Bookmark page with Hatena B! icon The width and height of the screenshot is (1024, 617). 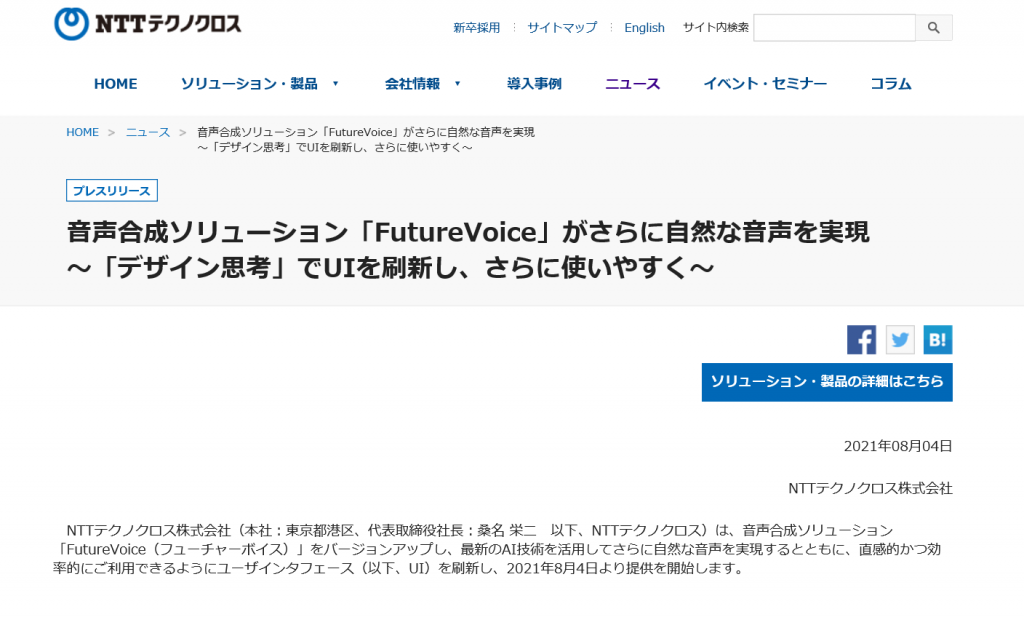point(938,340)
